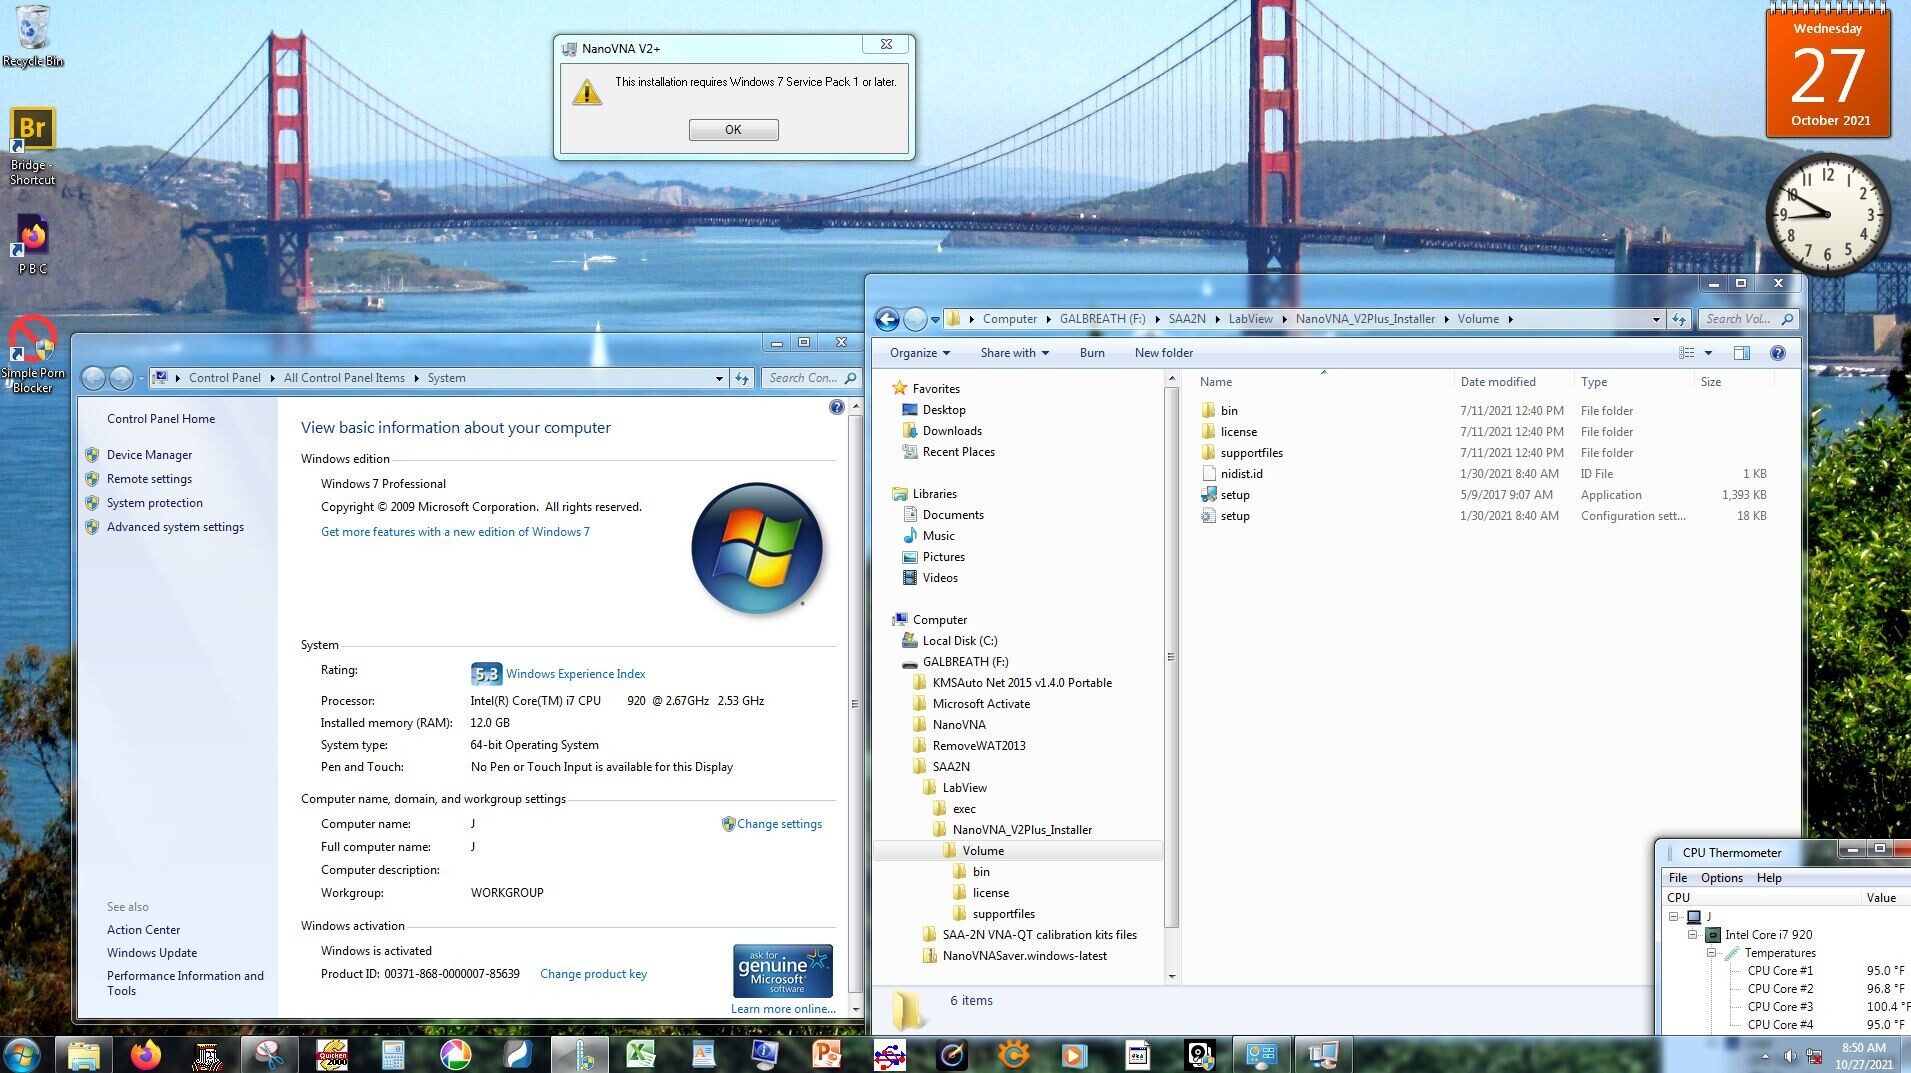The height and width of the screenshot is (1073, 1911).
Task: Click Simple Porn Blocker desktop icon
Action: tap(32, 354)
